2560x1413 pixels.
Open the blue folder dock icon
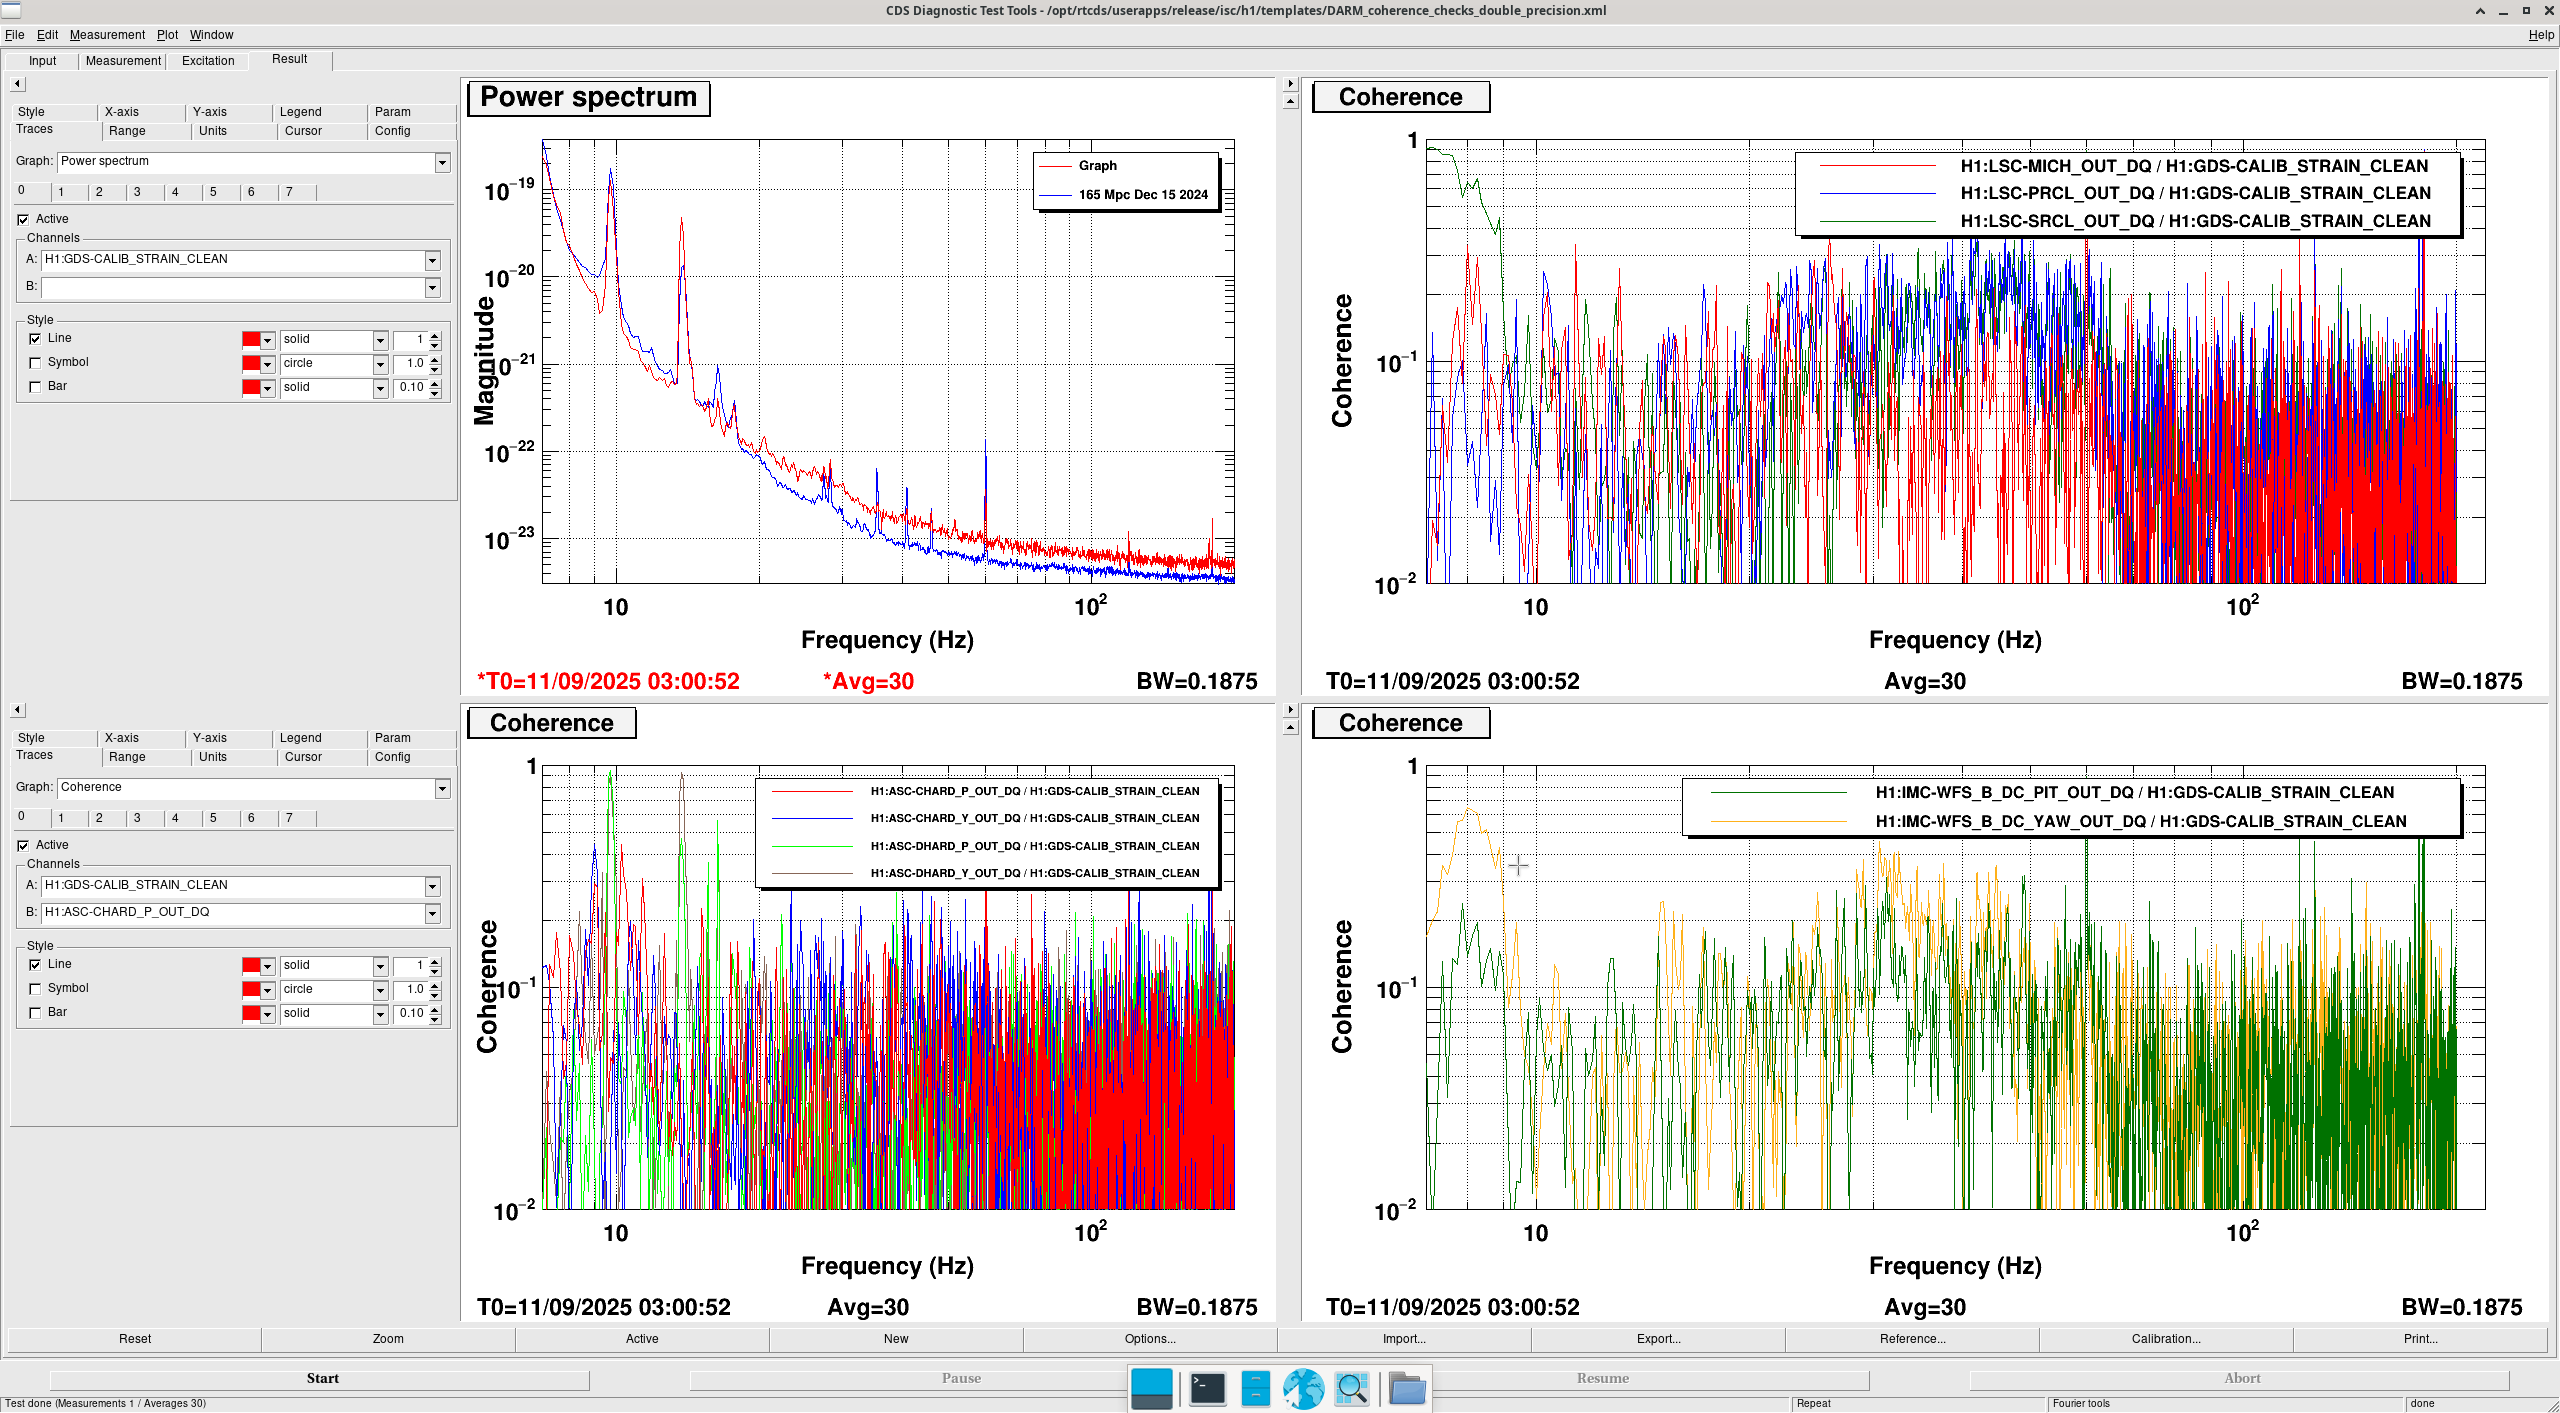(x=1407, y=1388)
